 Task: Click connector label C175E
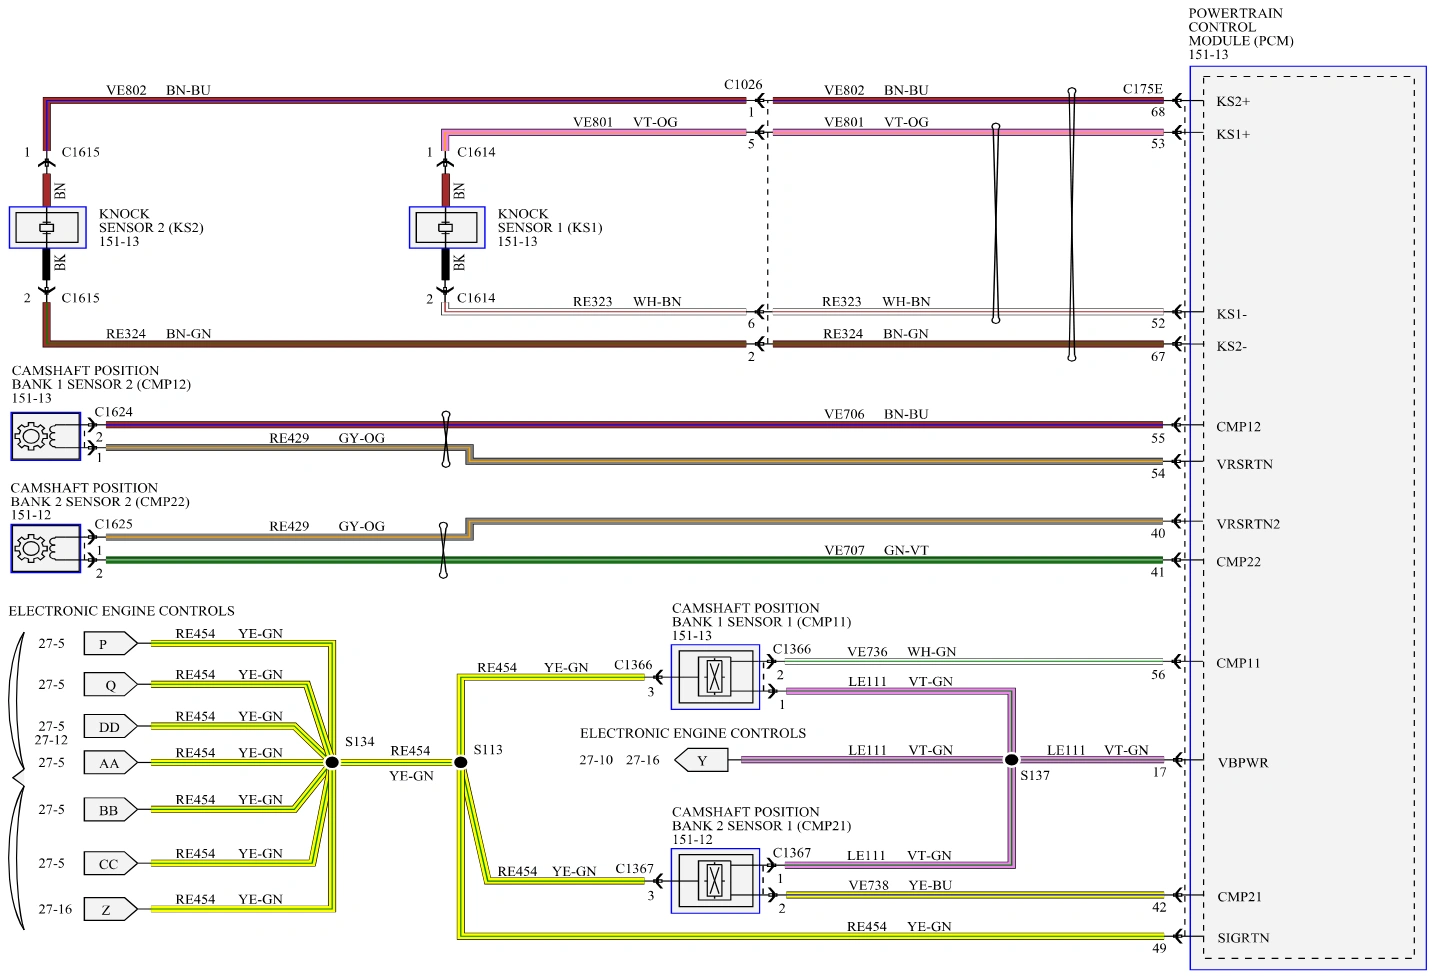click(1143, 89)
